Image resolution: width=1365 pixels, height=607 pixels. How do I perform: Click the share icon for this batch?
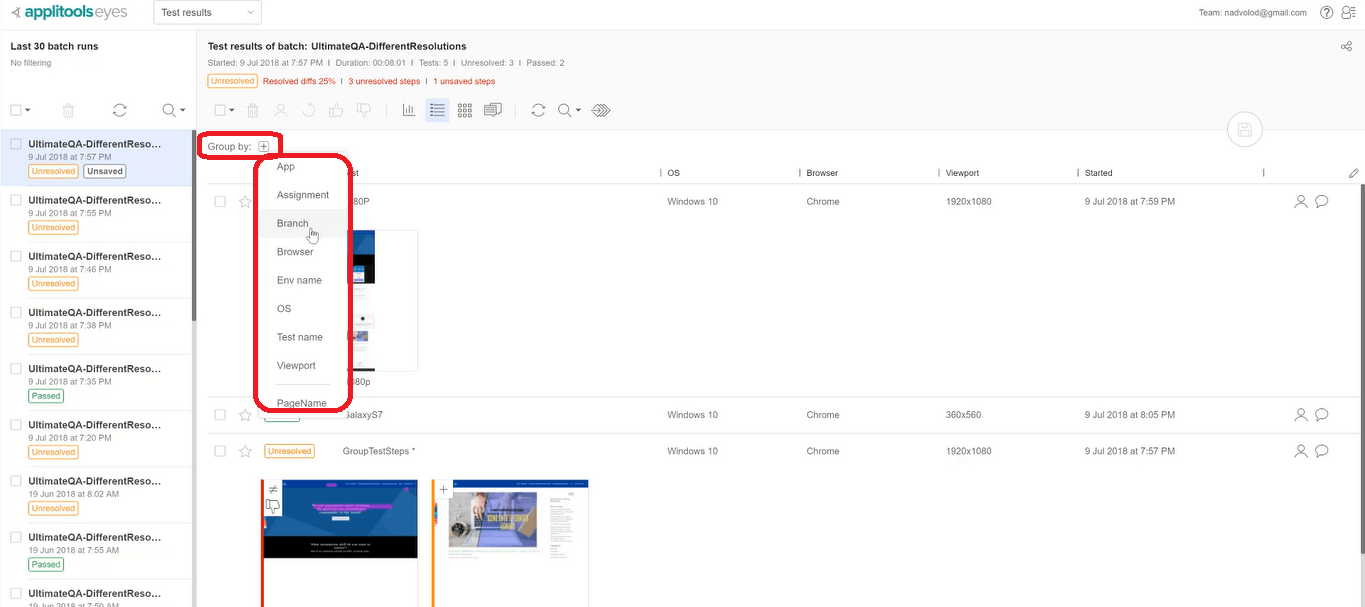[1346, 47]
